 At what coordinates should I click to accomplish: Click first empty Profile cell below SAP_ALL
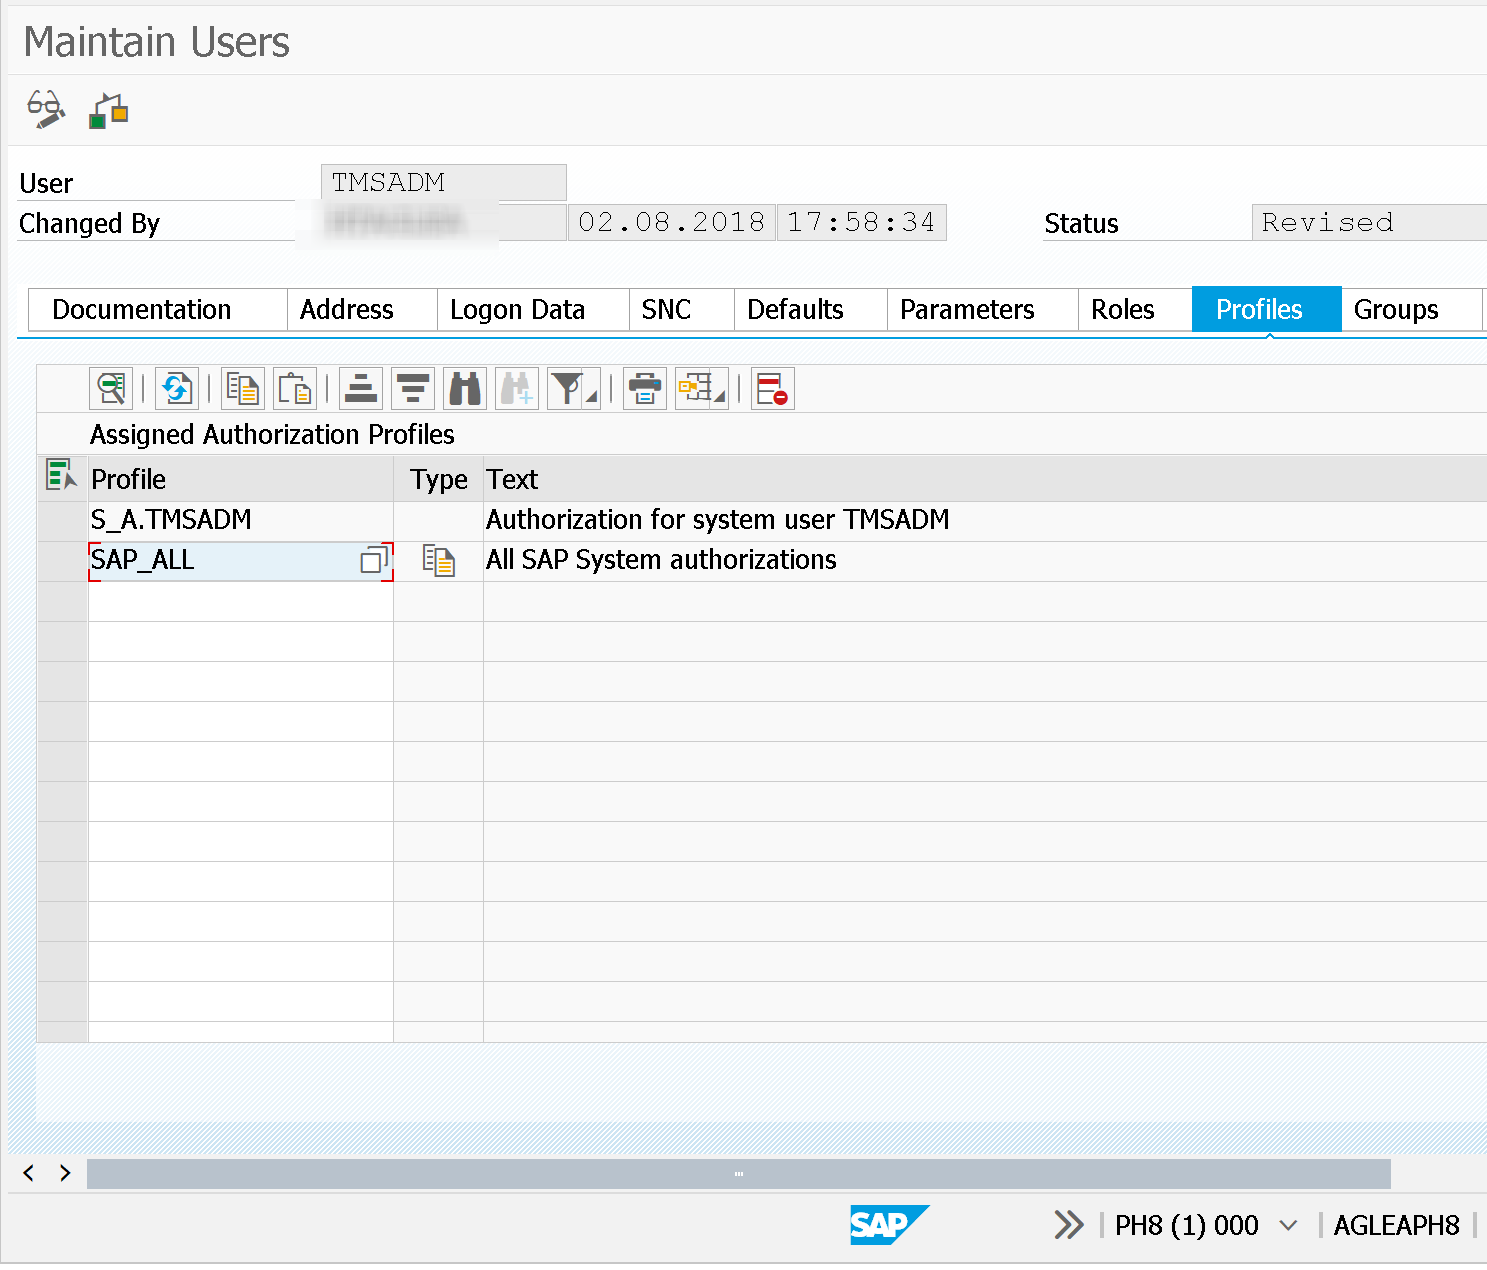tap(240, 601)
